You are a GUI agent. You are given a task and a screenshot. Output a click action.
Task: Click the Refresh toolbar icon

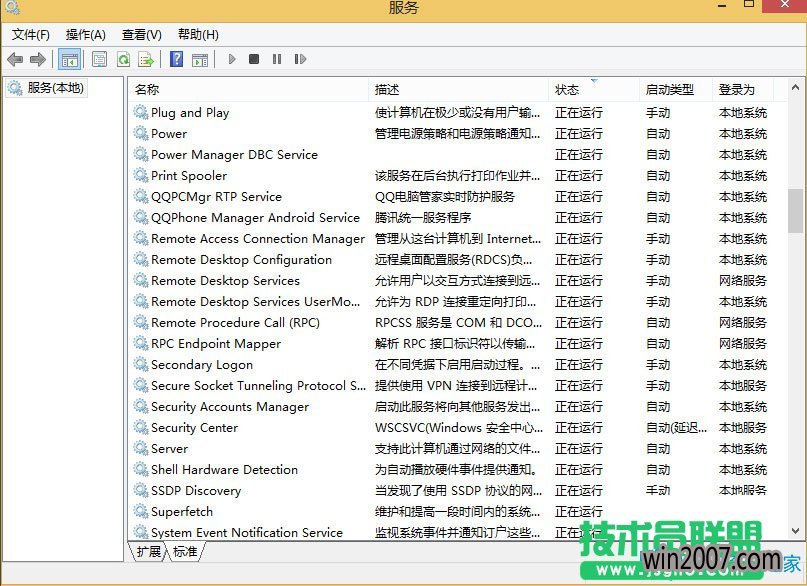124,60
